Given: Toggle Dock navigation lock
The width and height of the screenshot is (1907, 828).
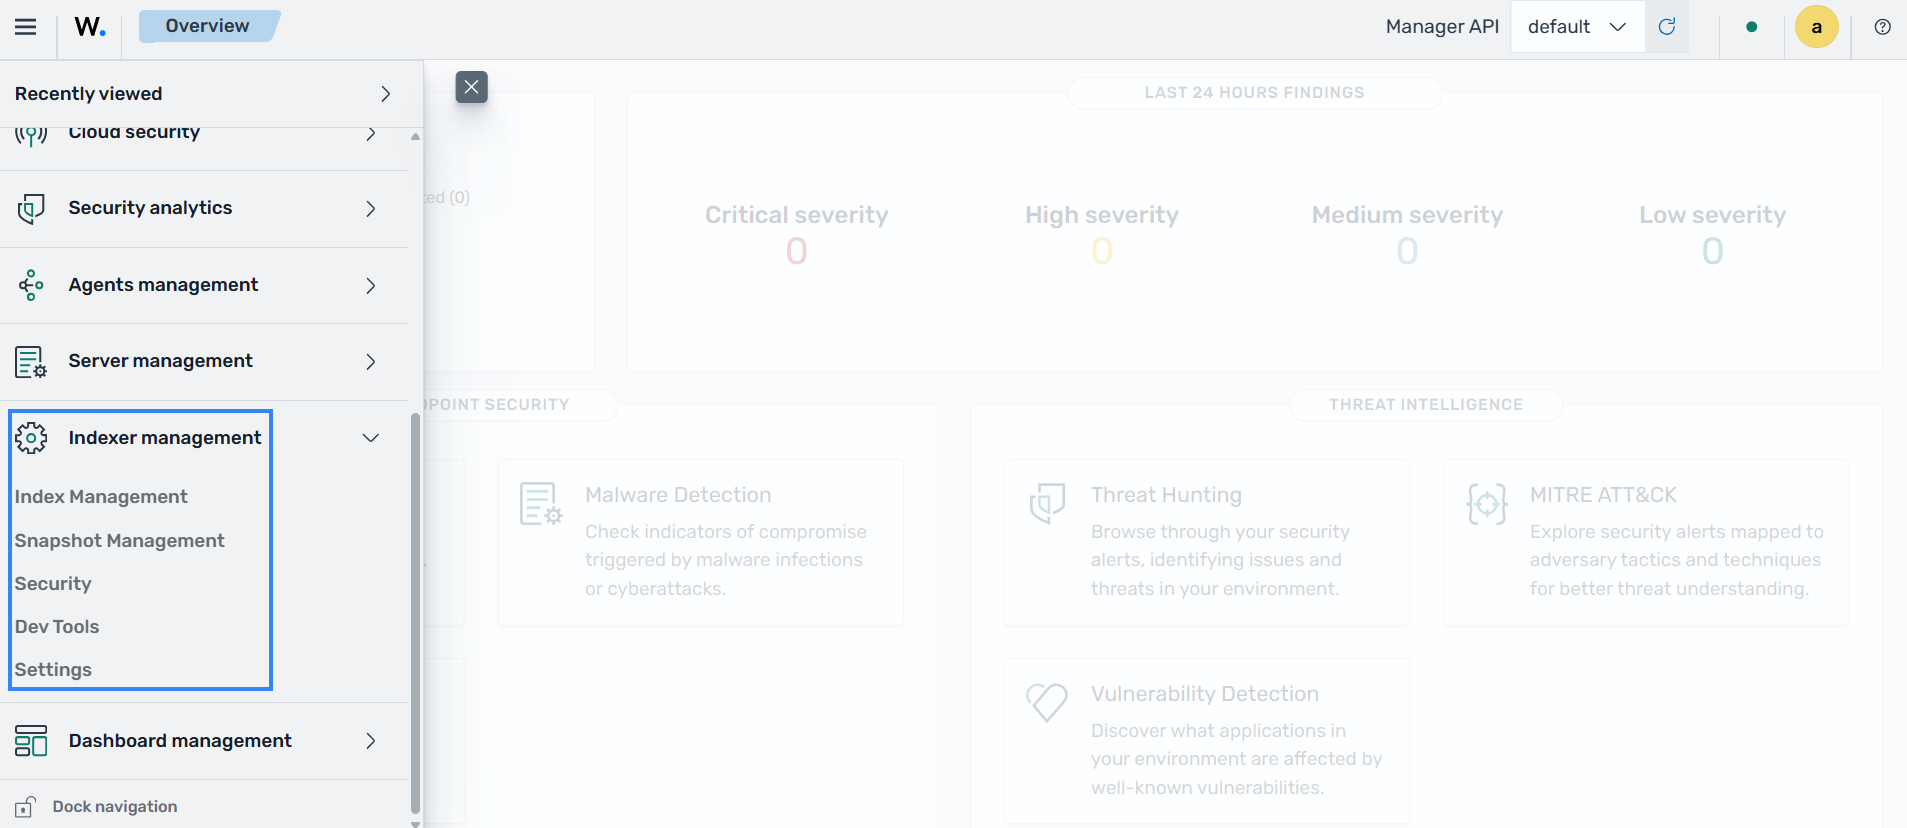Looking at the screenshot, I should [25, 807].
